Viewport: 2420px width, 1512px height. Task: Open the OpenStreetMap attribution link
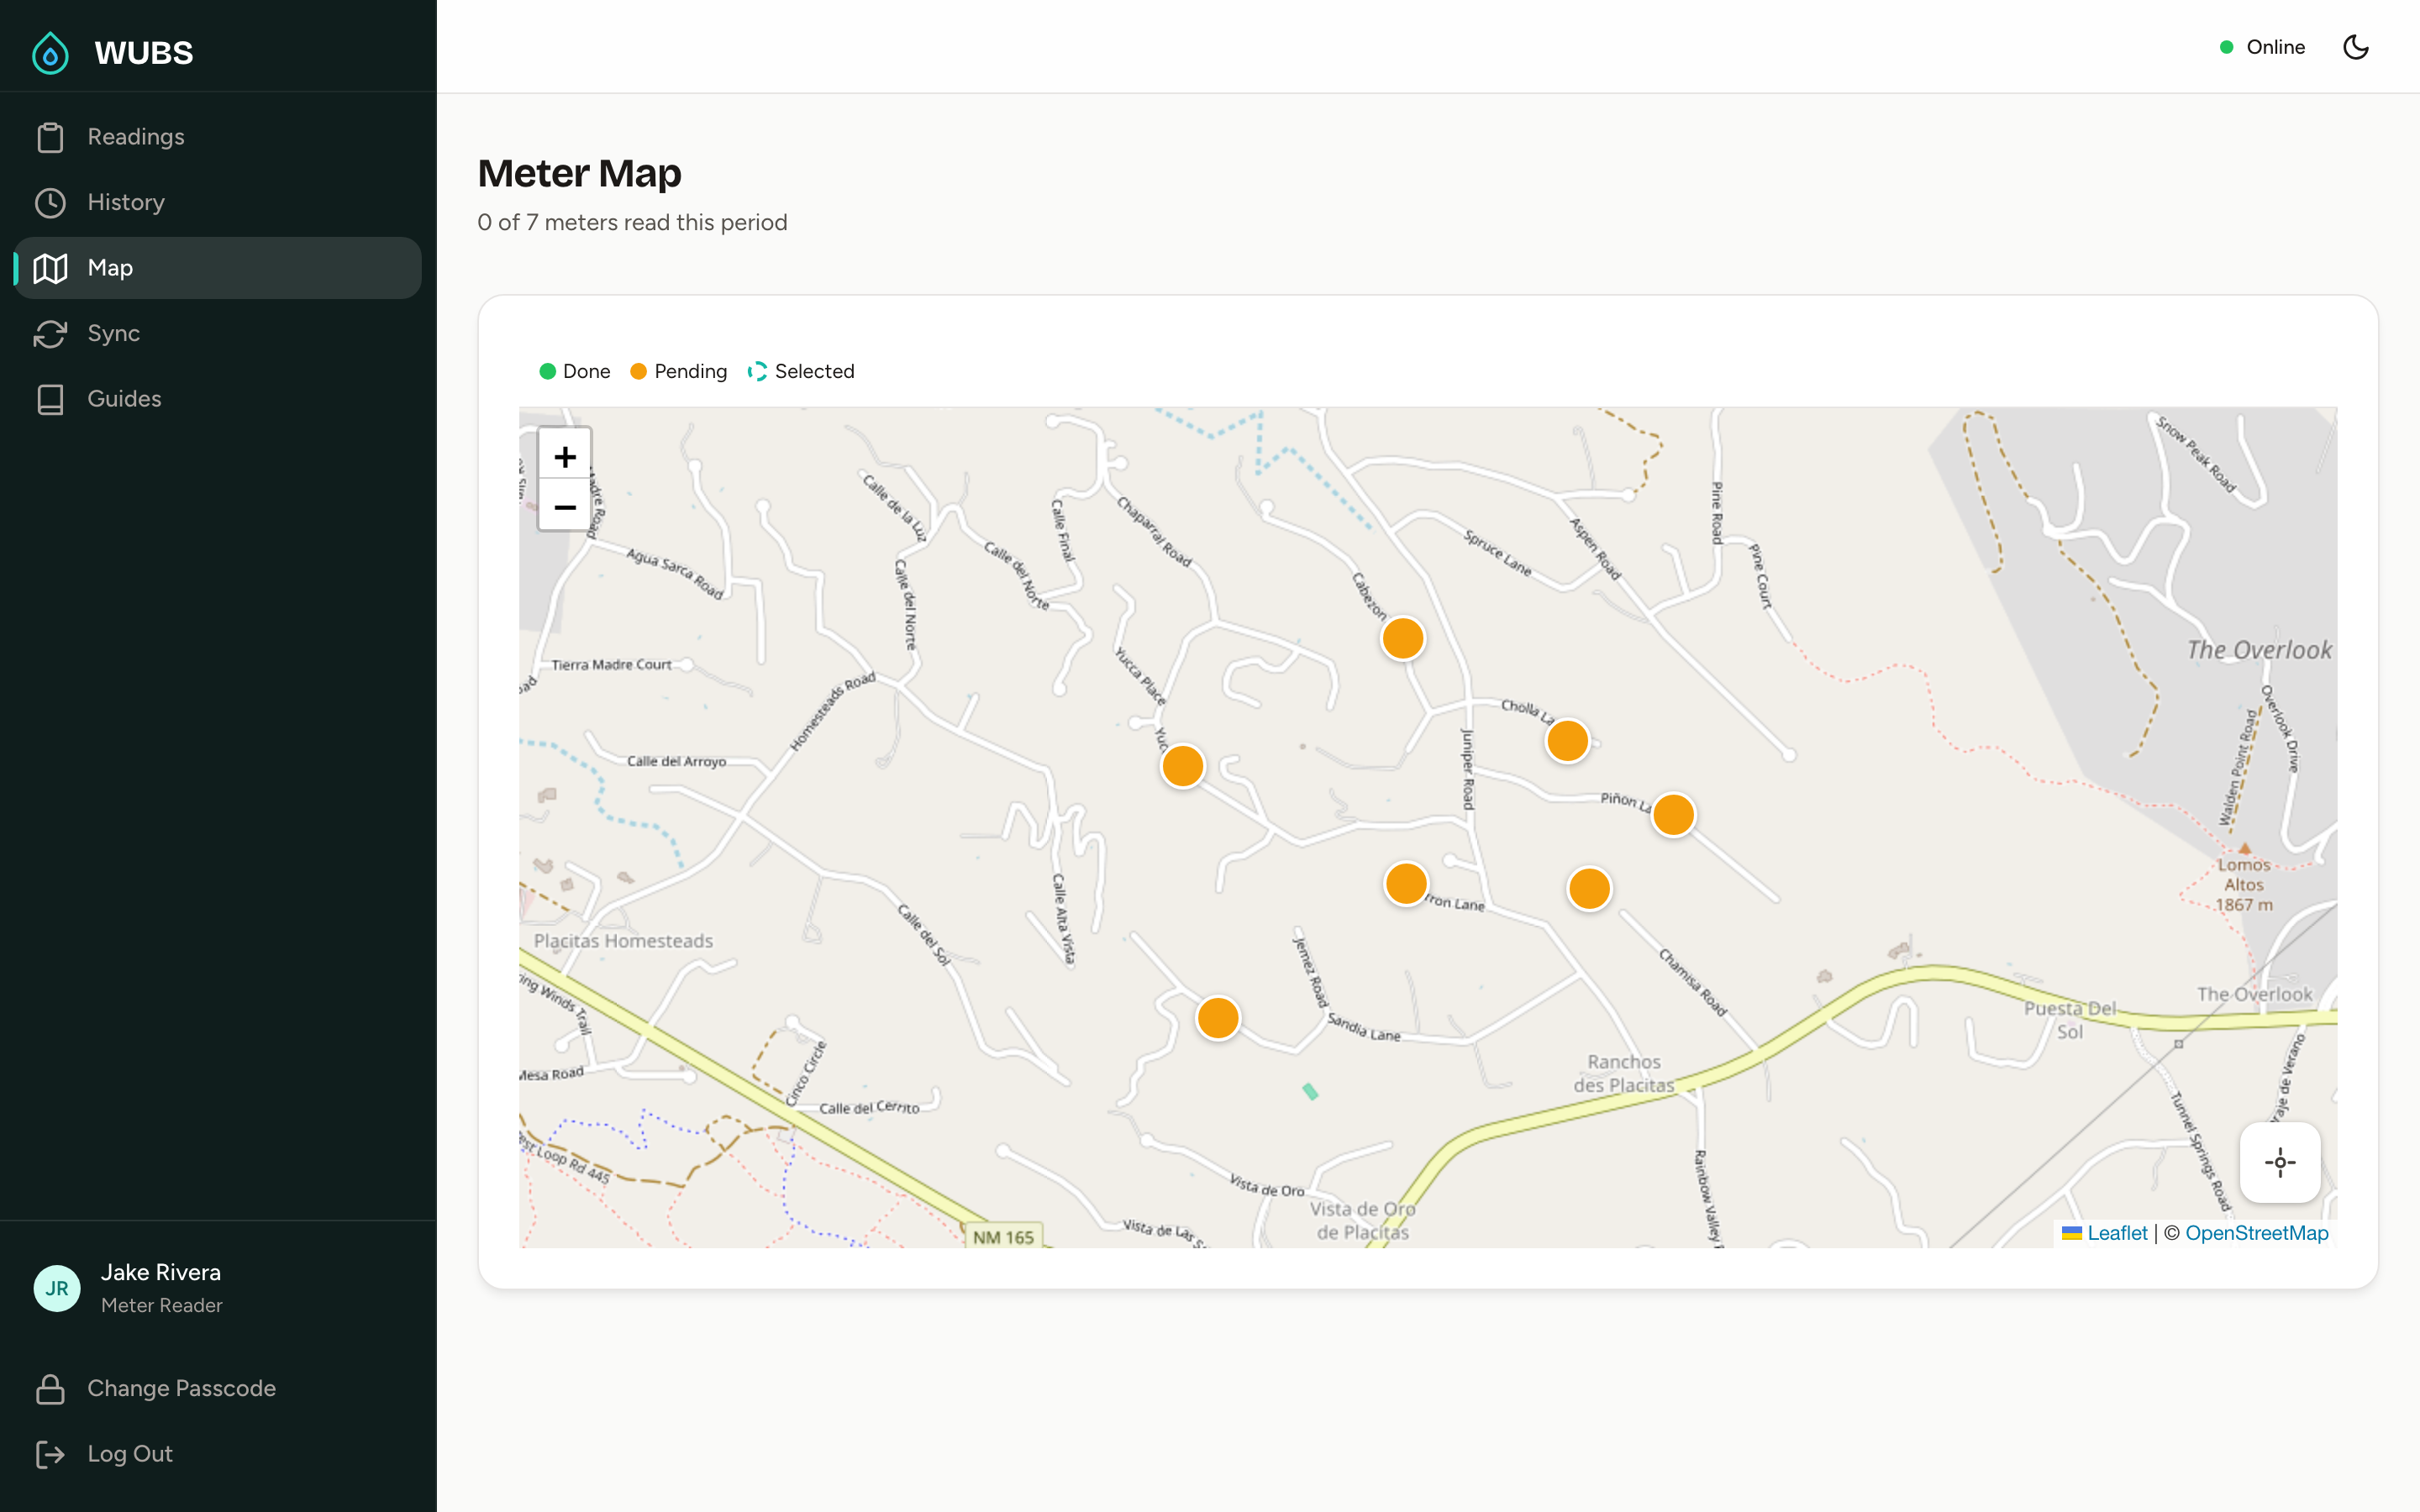click(x=2256, y=1233)
